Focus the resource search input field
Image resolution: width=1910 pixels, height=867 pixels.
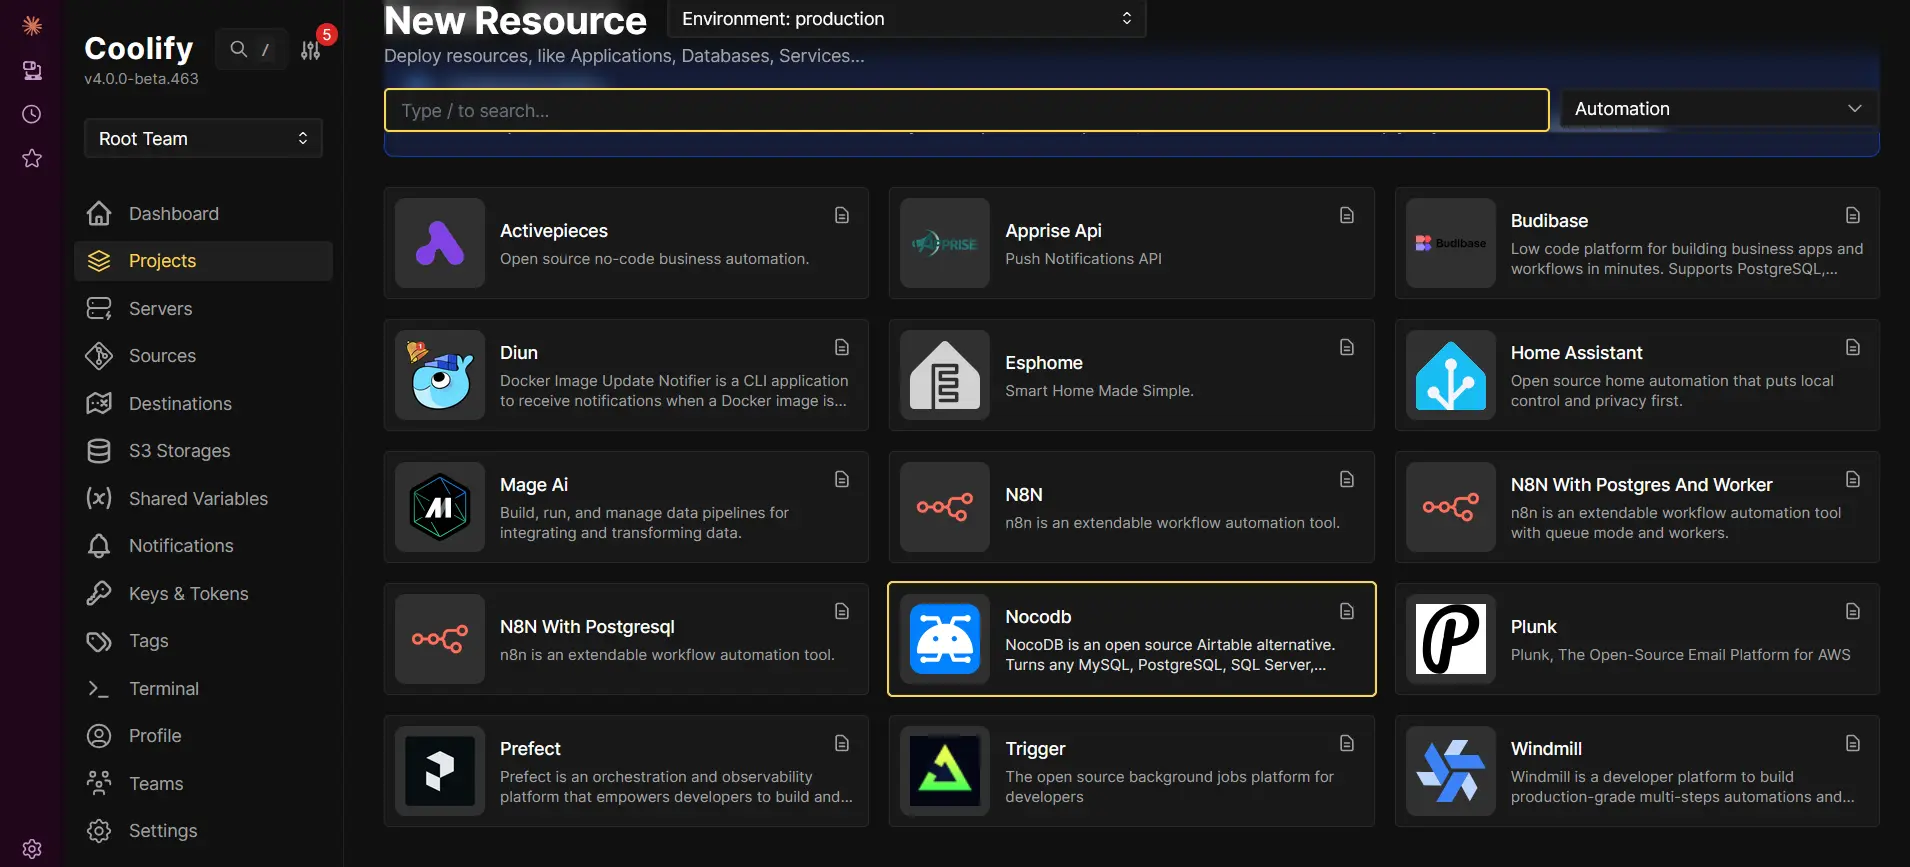pos(966,111)
